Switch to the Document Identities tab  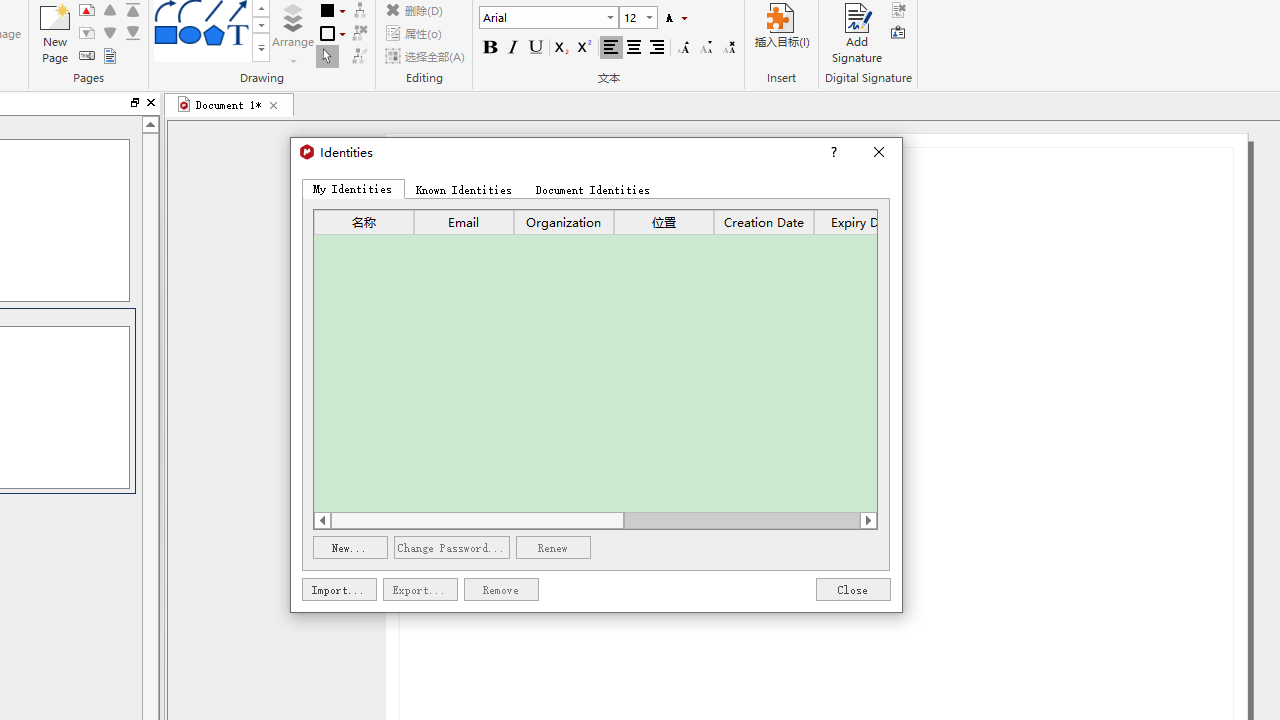(592, 190)
